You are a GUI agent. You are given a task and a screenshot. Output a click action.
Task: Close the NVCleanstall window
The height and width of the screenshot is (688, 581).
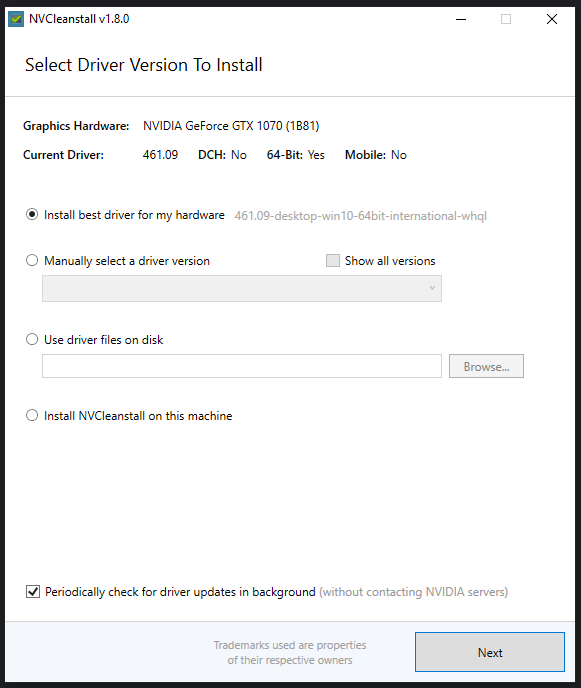(x=552, y=19)
